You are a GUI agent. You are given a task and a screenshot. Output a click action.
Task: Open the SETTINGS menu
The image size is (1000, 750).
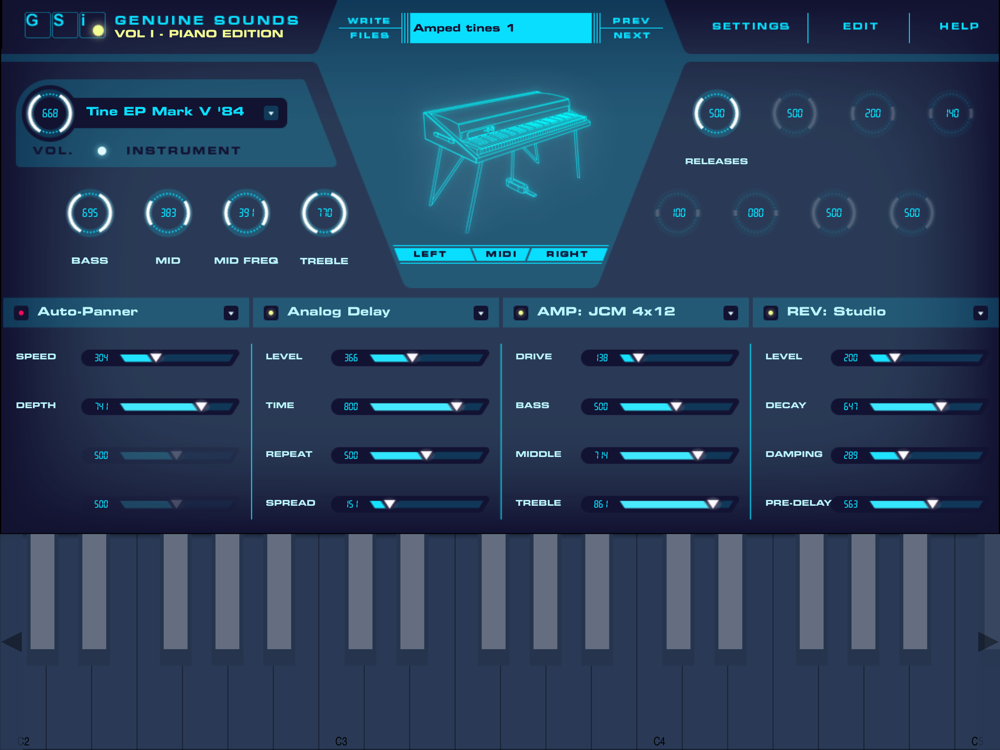click(751, 26)
